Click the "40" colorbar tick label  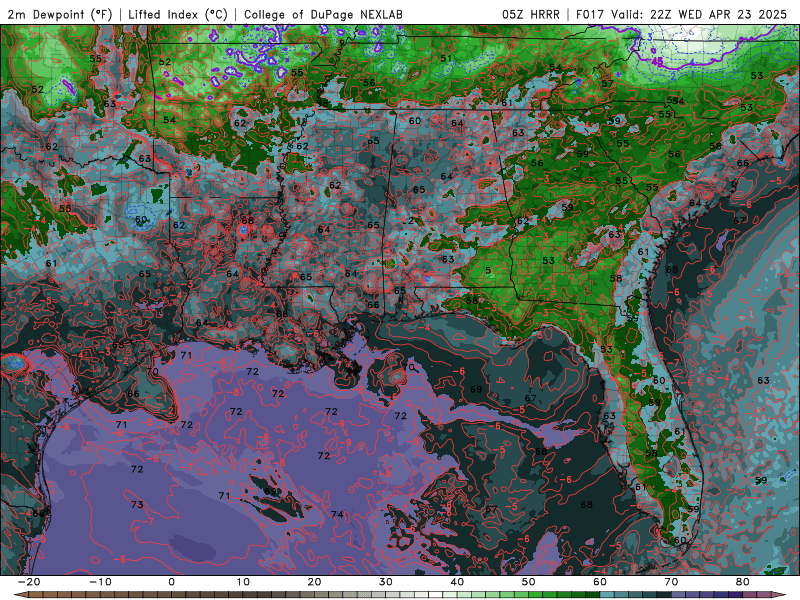[457, 582]
